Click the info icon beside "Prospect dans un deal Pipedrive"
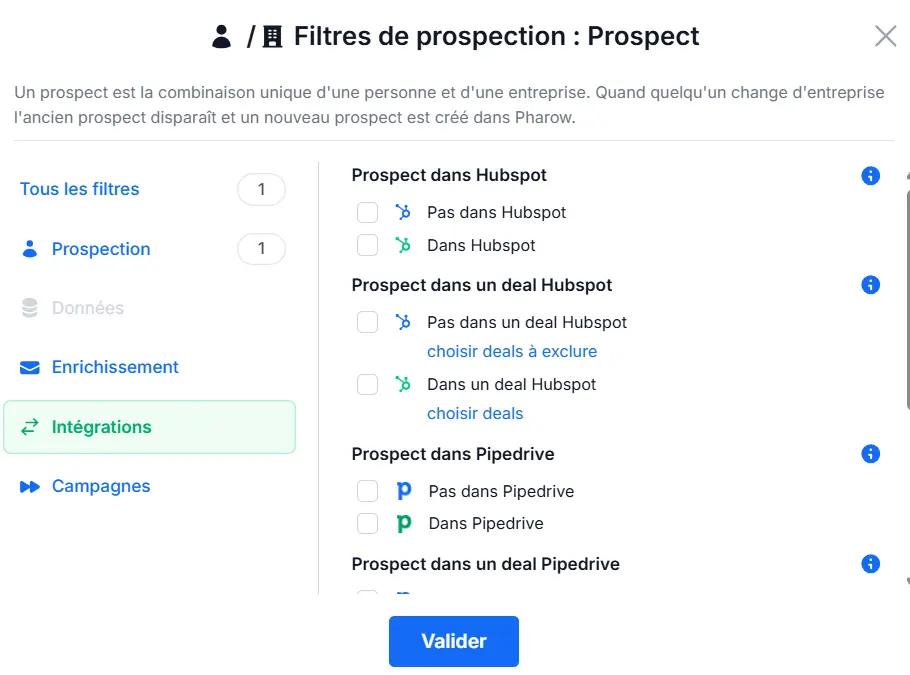910x675 pixels. (x=870, y=563)
